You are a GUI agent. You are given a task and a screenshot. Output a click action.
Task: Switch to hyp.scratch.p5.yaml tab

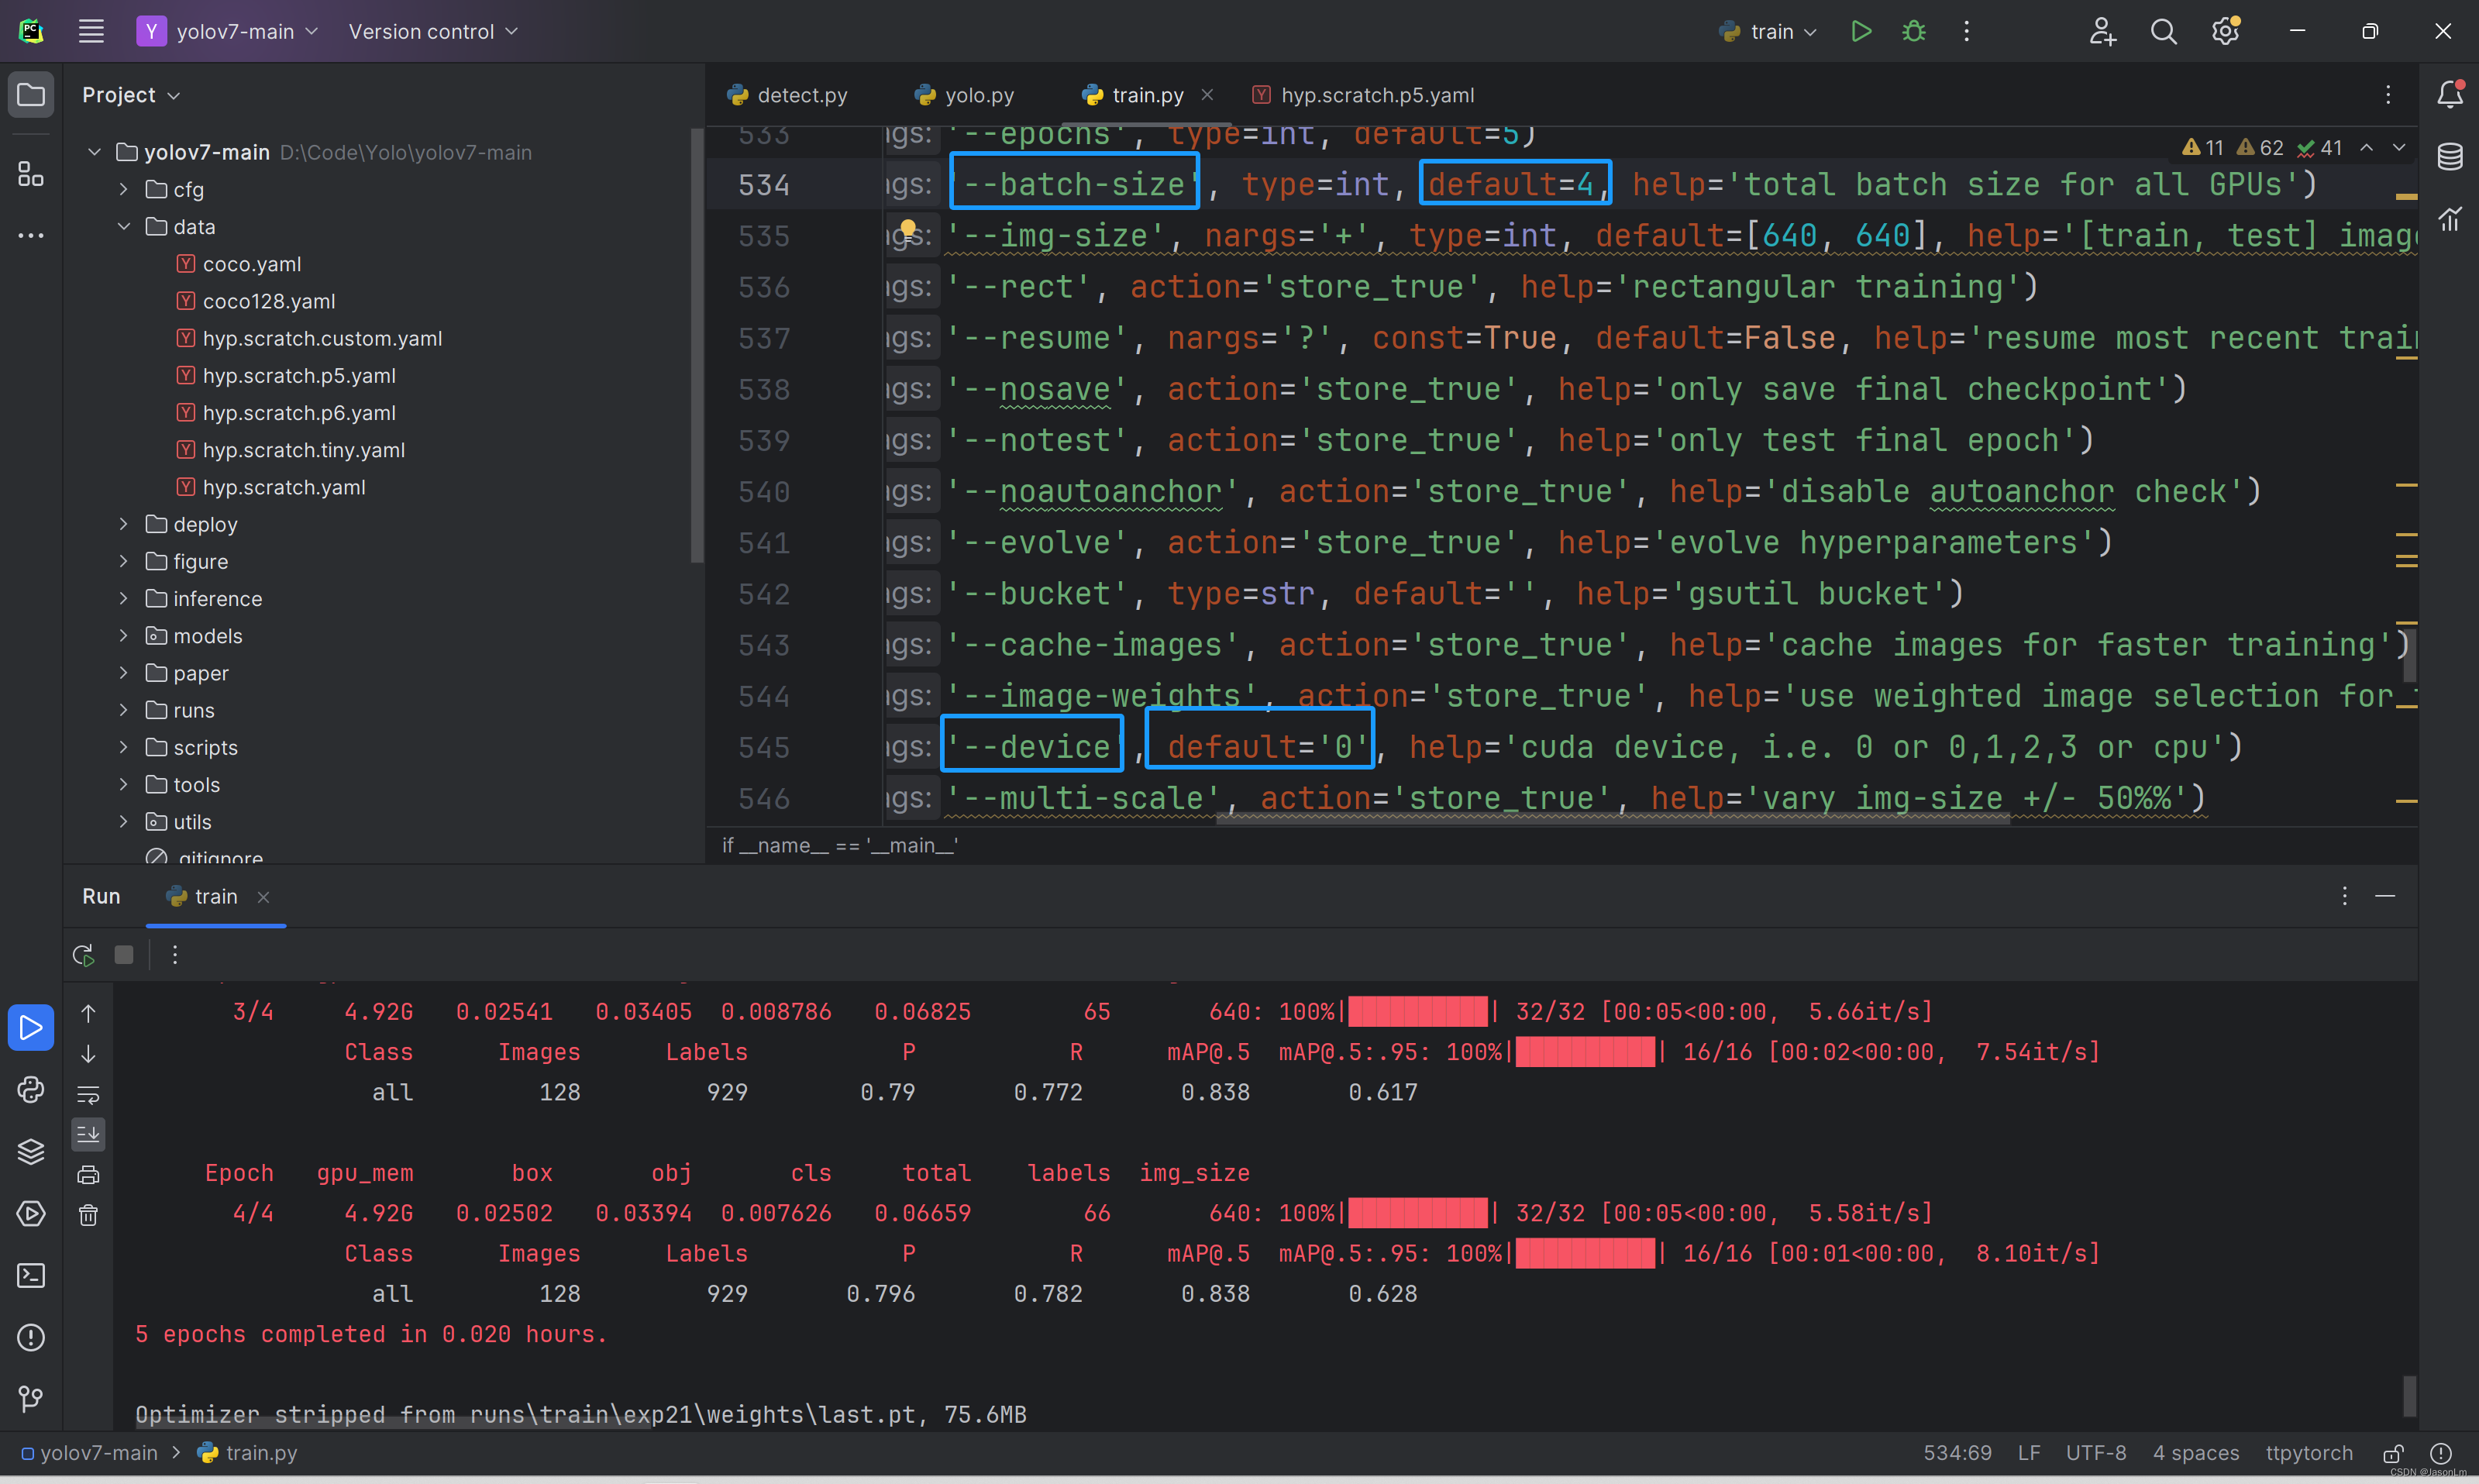(x=1363, y=95)
